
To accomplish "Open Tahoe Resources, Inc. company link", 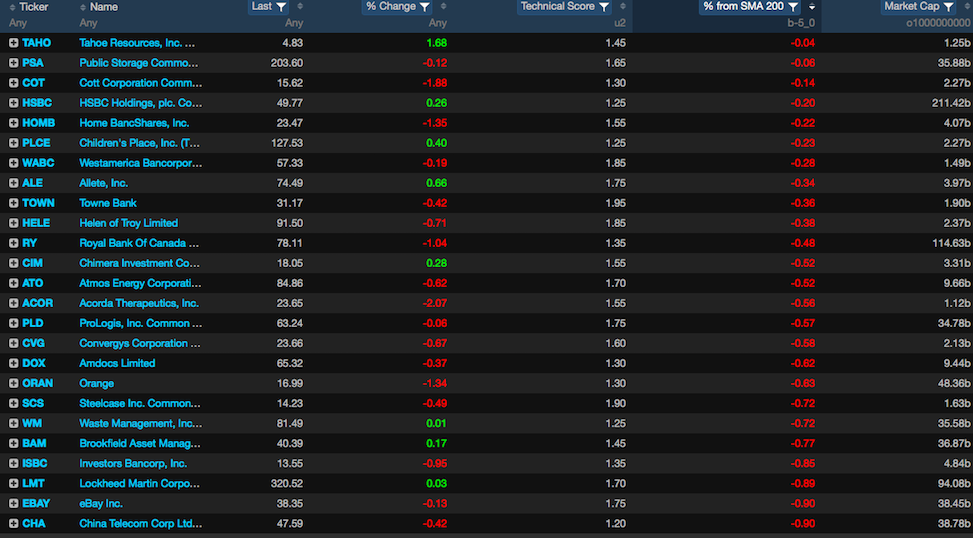I will (137, 43).
